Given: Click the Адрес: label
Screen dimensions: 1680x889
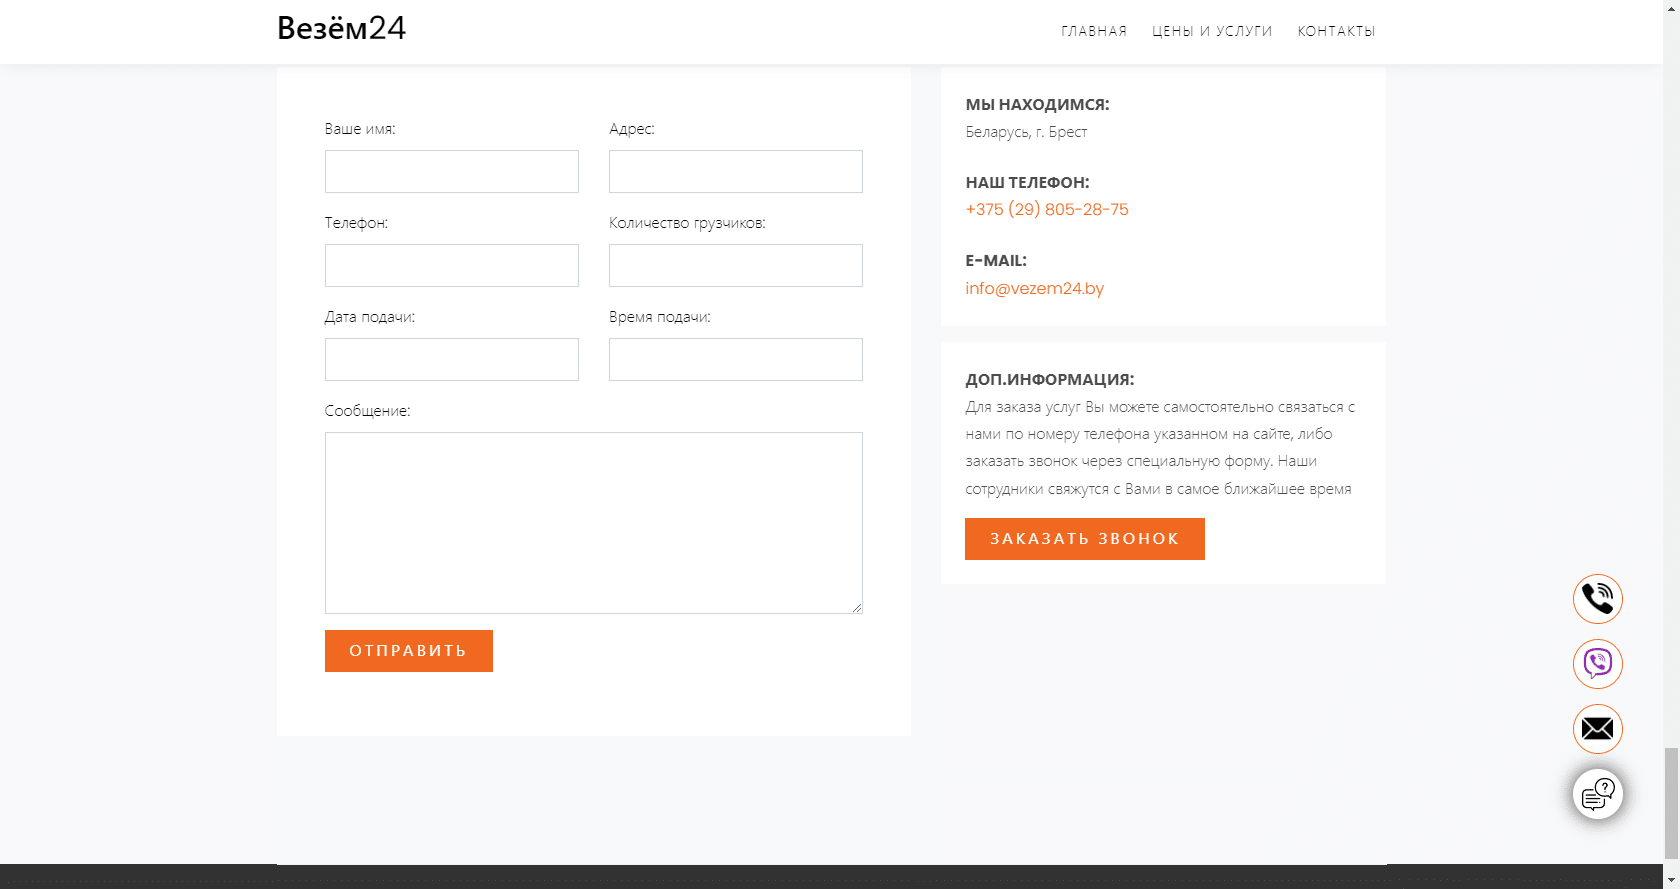Looking at the screenshot, I should (x=632, y=129).
